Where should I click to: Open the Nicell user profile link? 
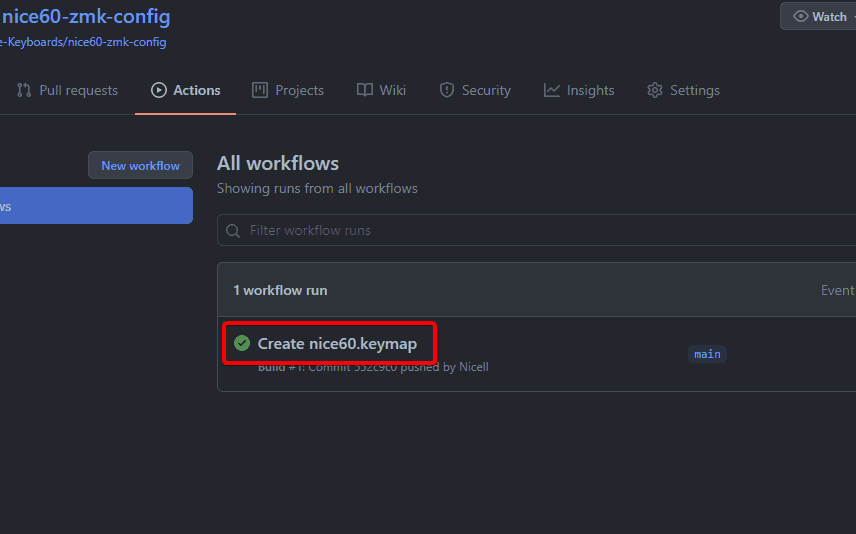click(474, 367)
